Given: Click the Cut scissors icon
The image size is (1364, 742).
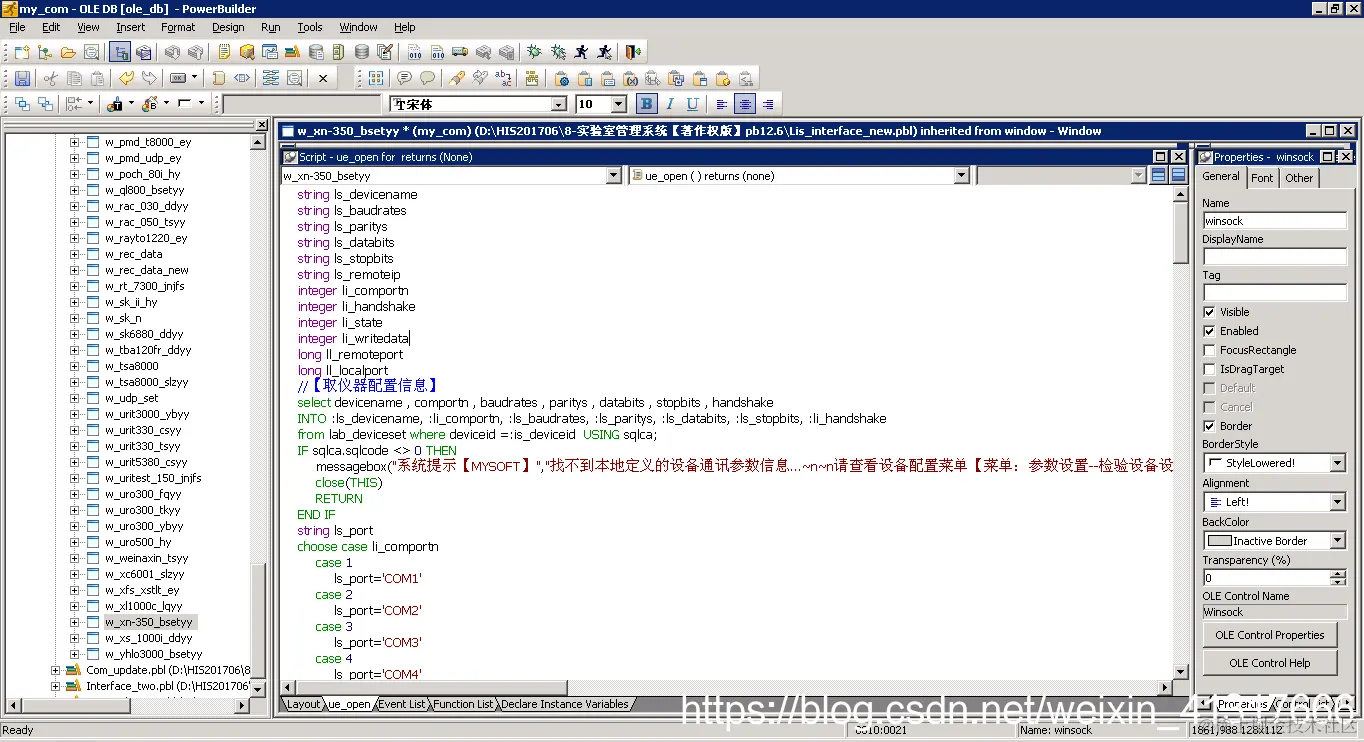Looking at the screenshot, I should point(50,78).
